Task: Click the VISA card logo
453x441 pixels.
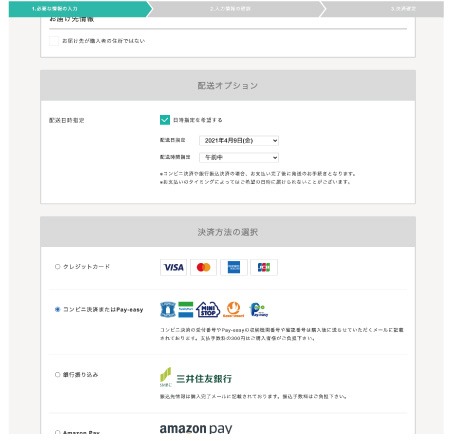Action: [x=173, y=267]
